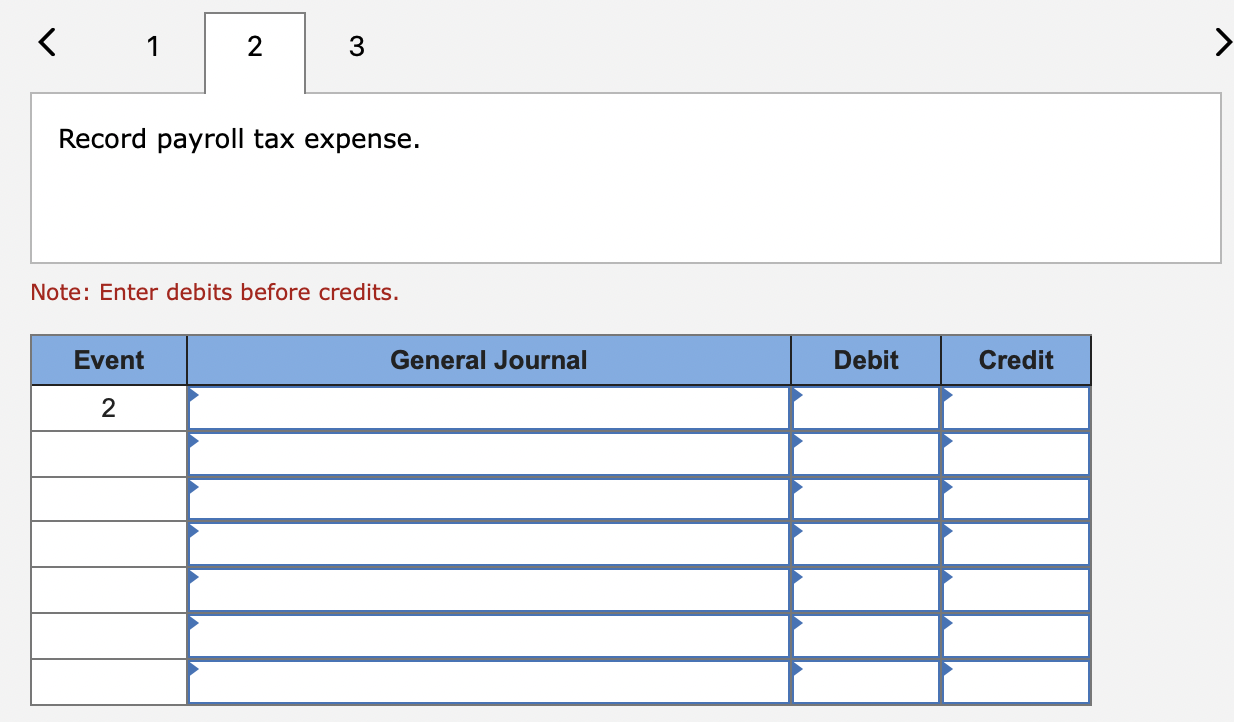Click Debit cell in last journal row

(x=866, y=682)
